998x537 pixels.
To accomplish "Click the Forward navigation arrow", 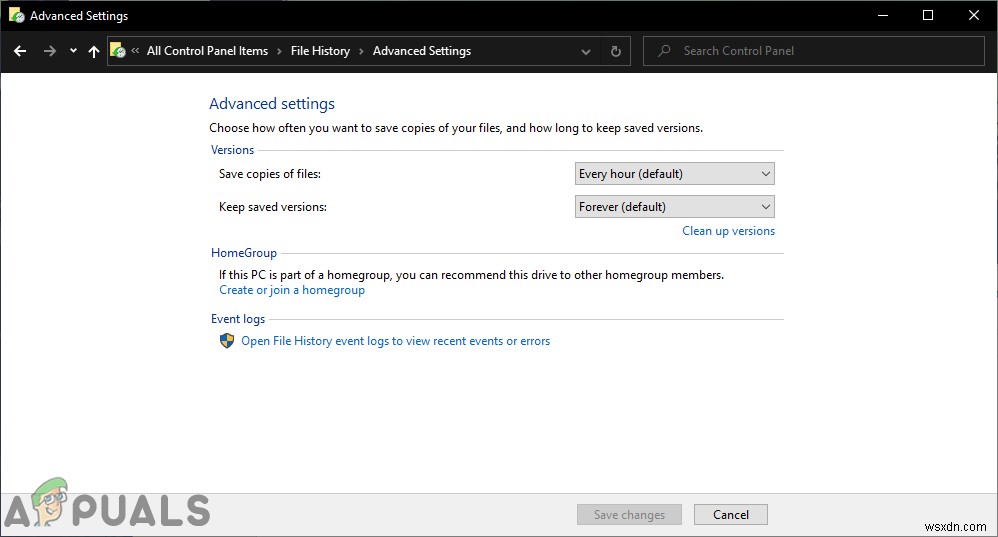I will click(50, 51).
